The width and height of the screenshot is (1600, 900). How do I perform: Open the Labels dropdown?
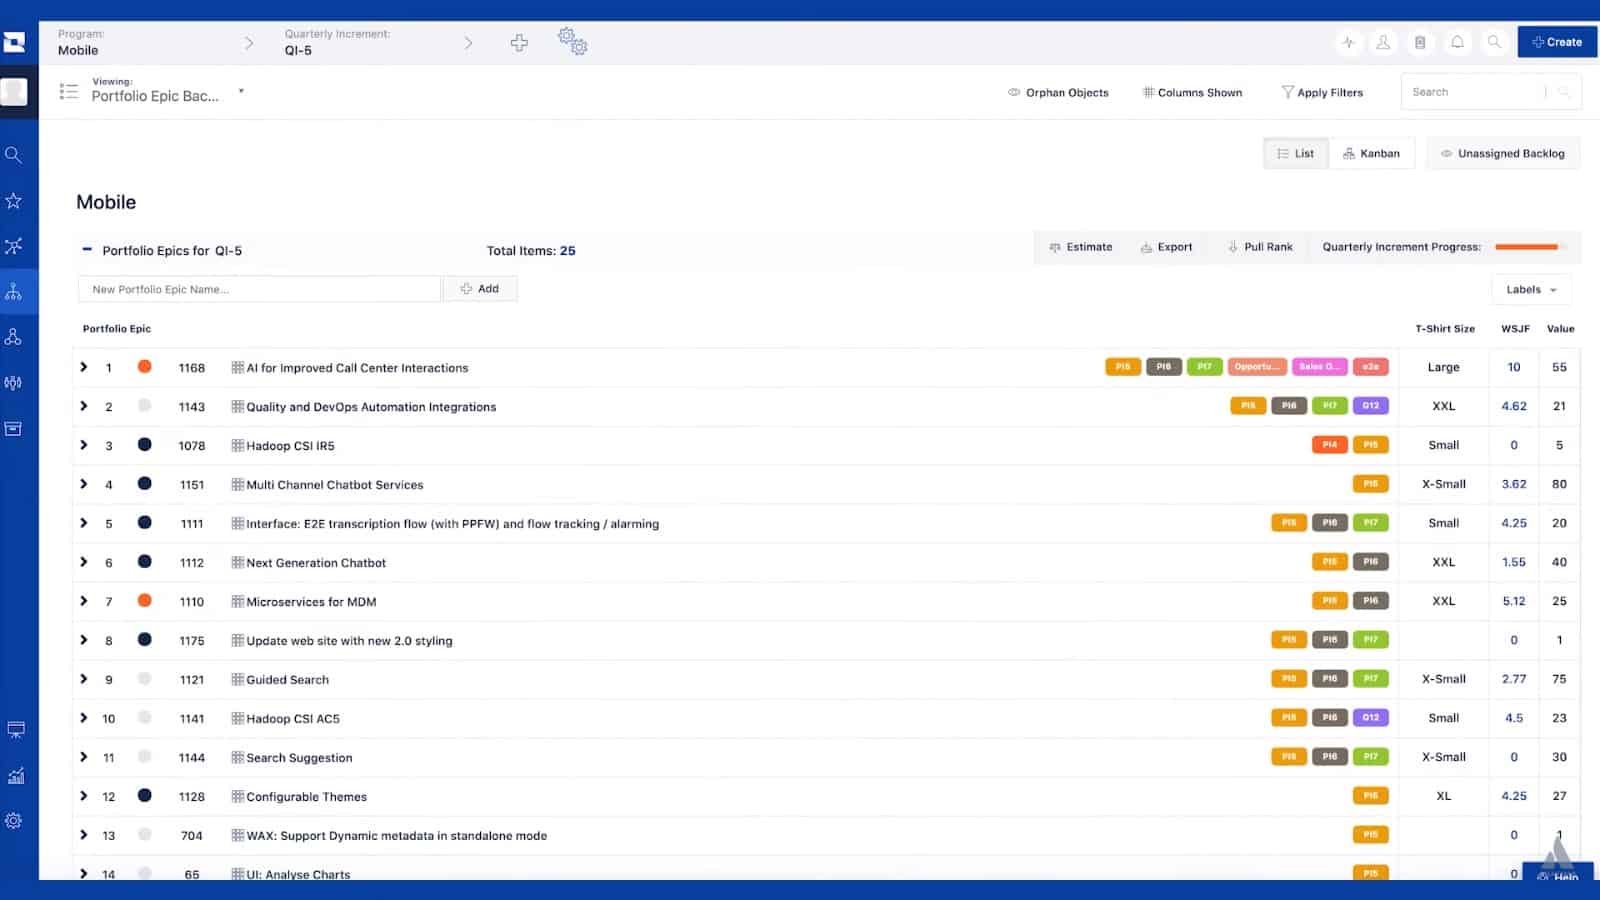click(1530, 289)
